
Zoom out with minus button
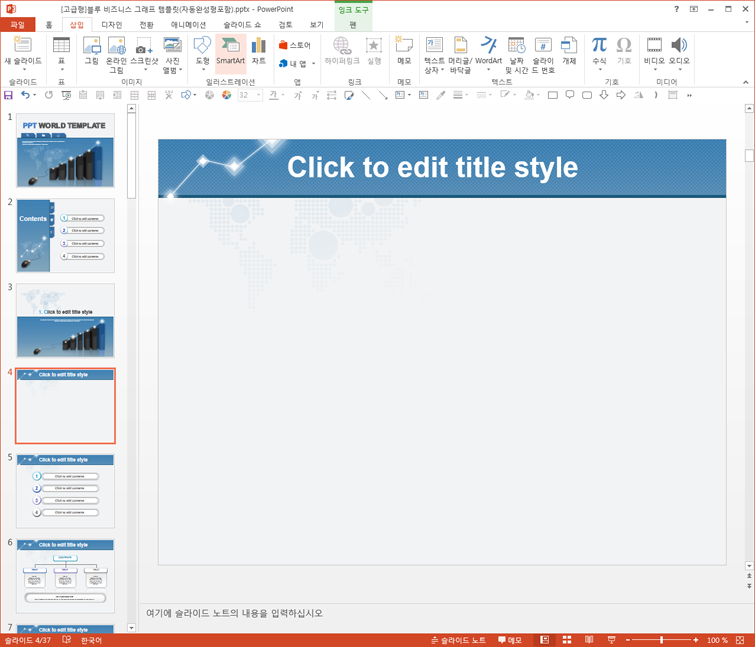627,640
